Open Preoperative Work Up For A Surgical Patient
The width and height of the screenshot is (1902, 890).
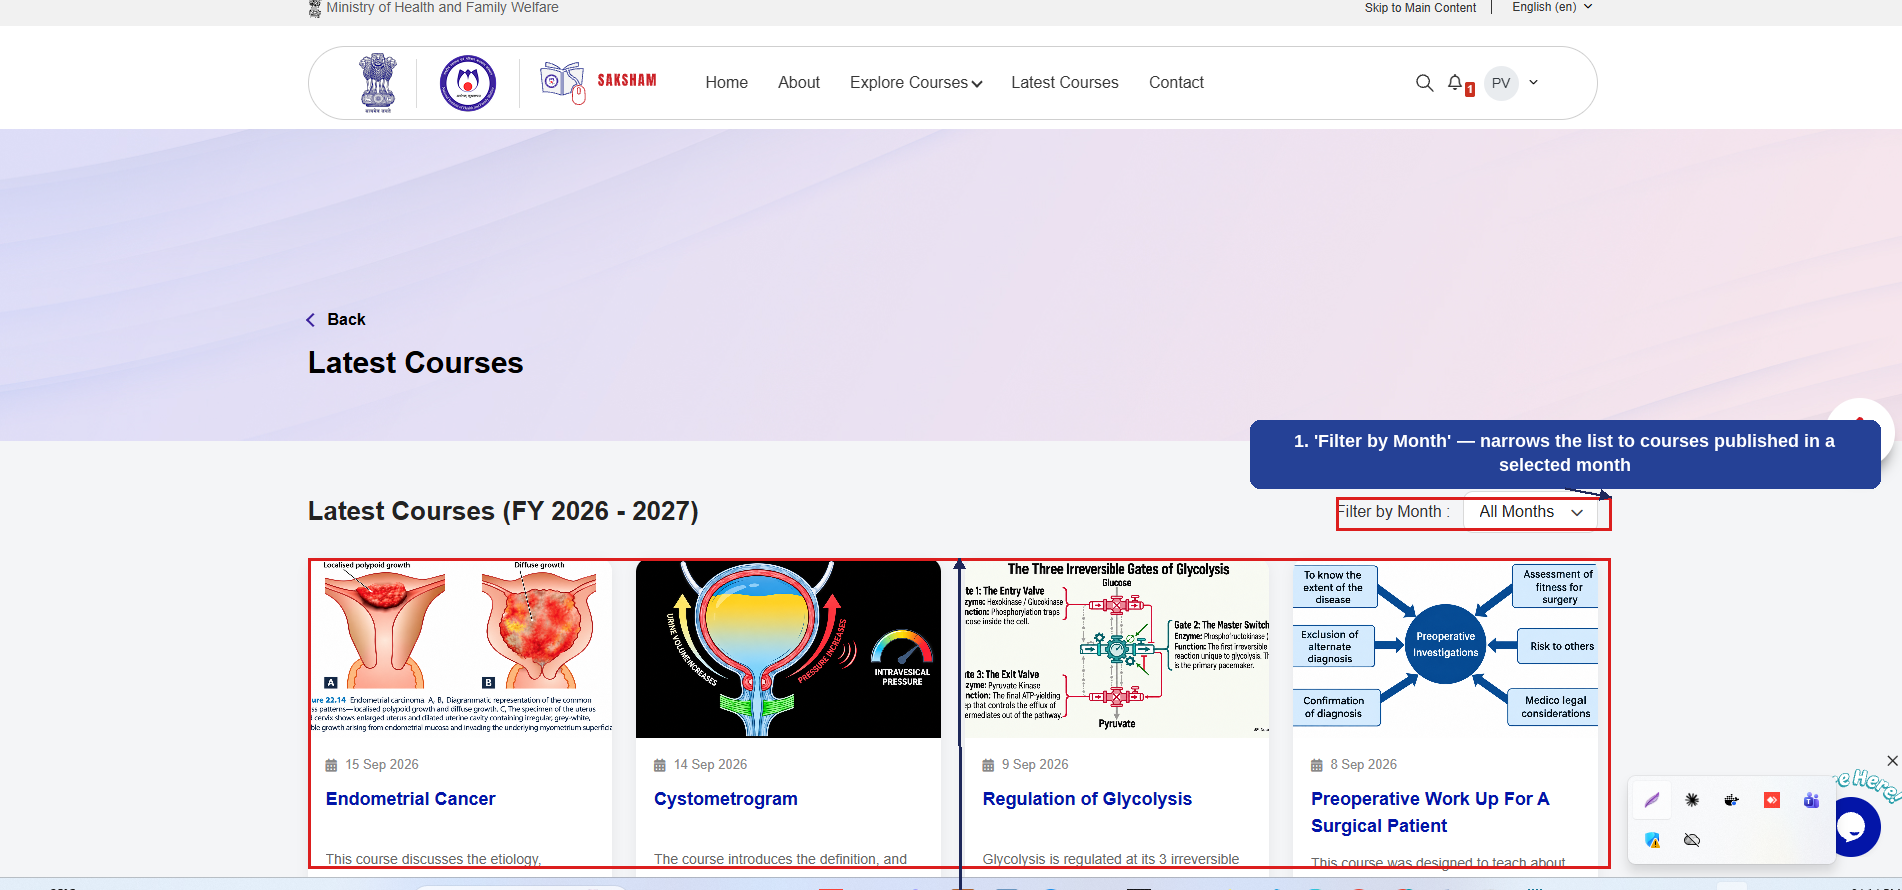coord(1430,812)
